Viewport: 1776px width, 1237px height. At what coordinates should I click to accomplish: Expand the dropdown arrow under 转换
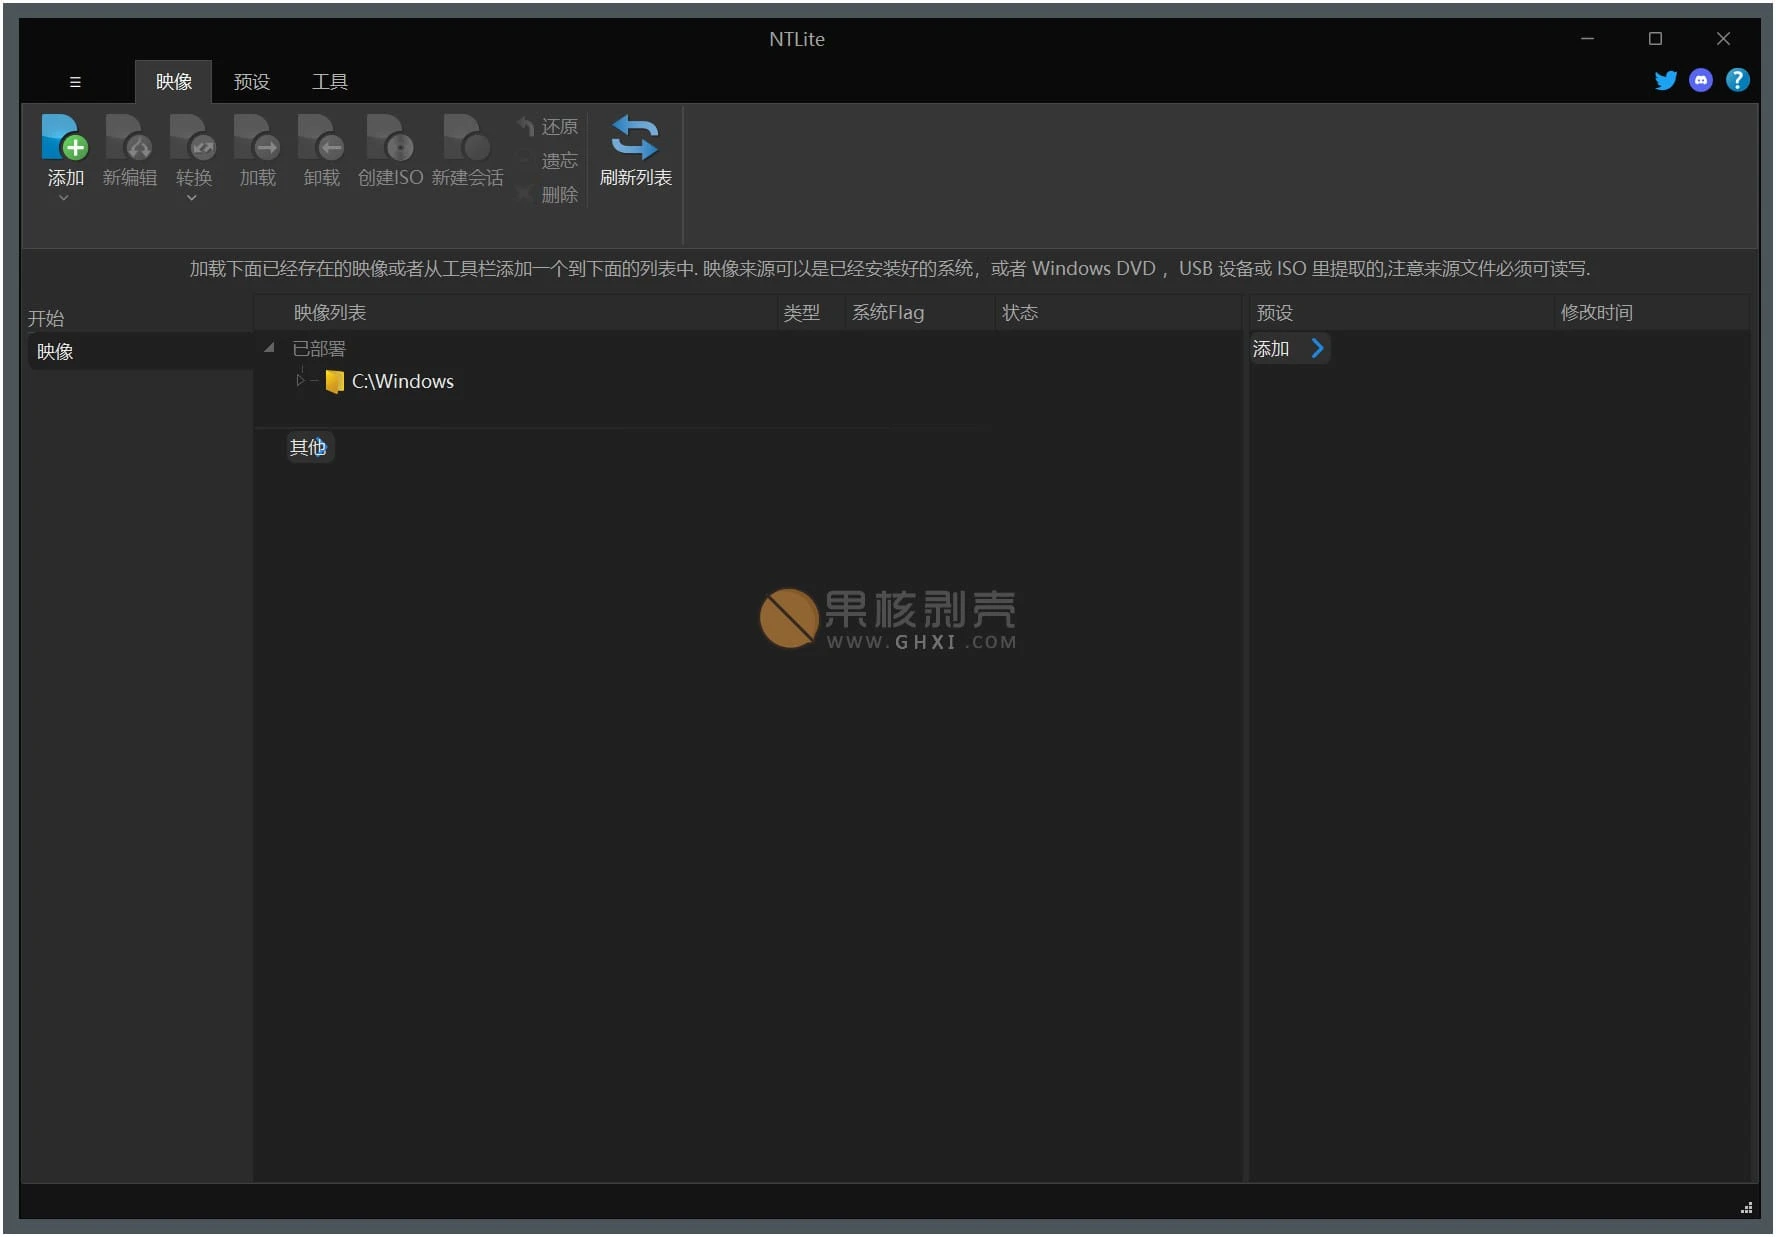(192, 198)
